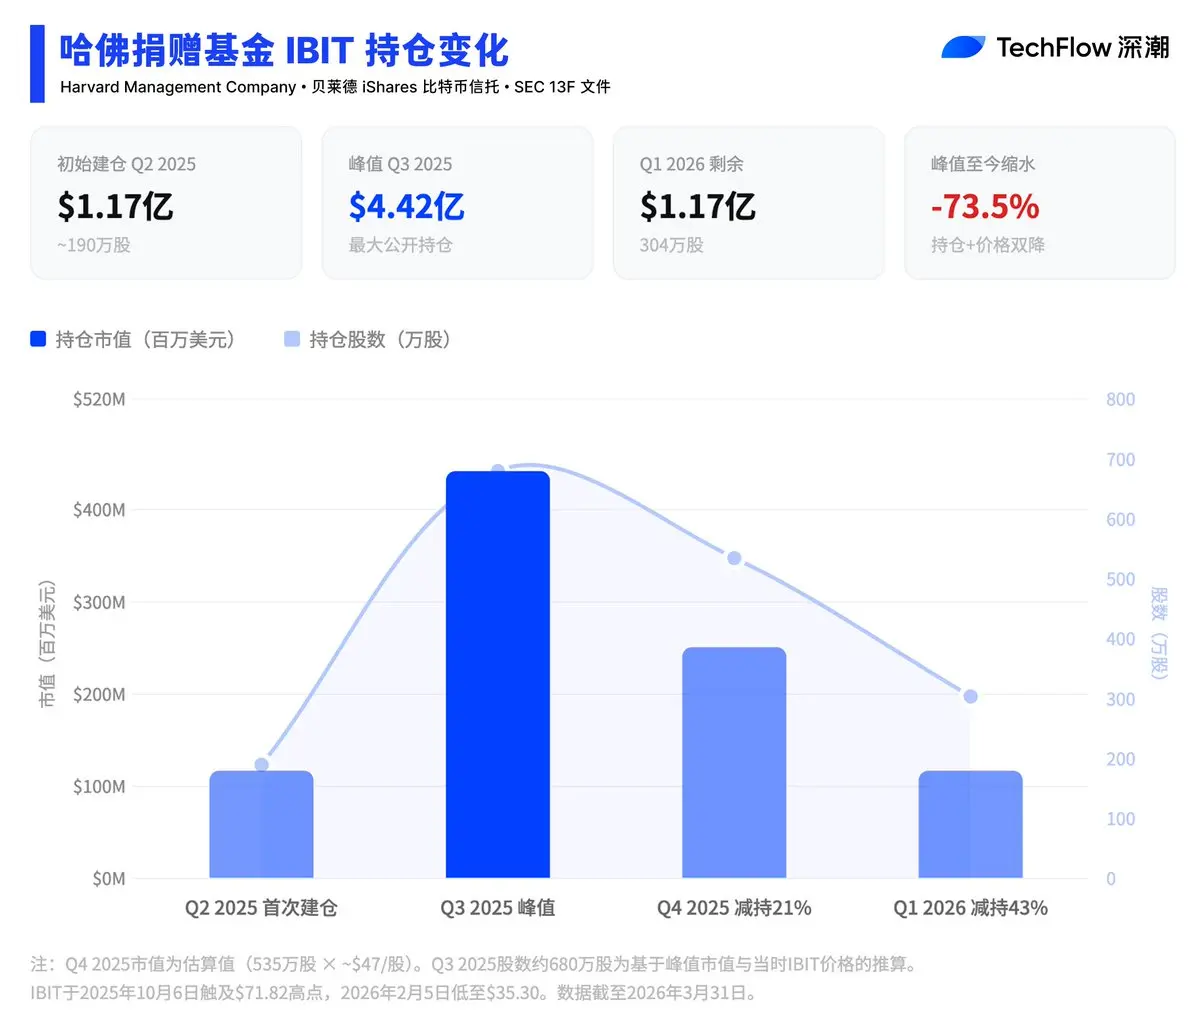Click the 峰值 Q3 2025 card label

click(x=400, y=164)
